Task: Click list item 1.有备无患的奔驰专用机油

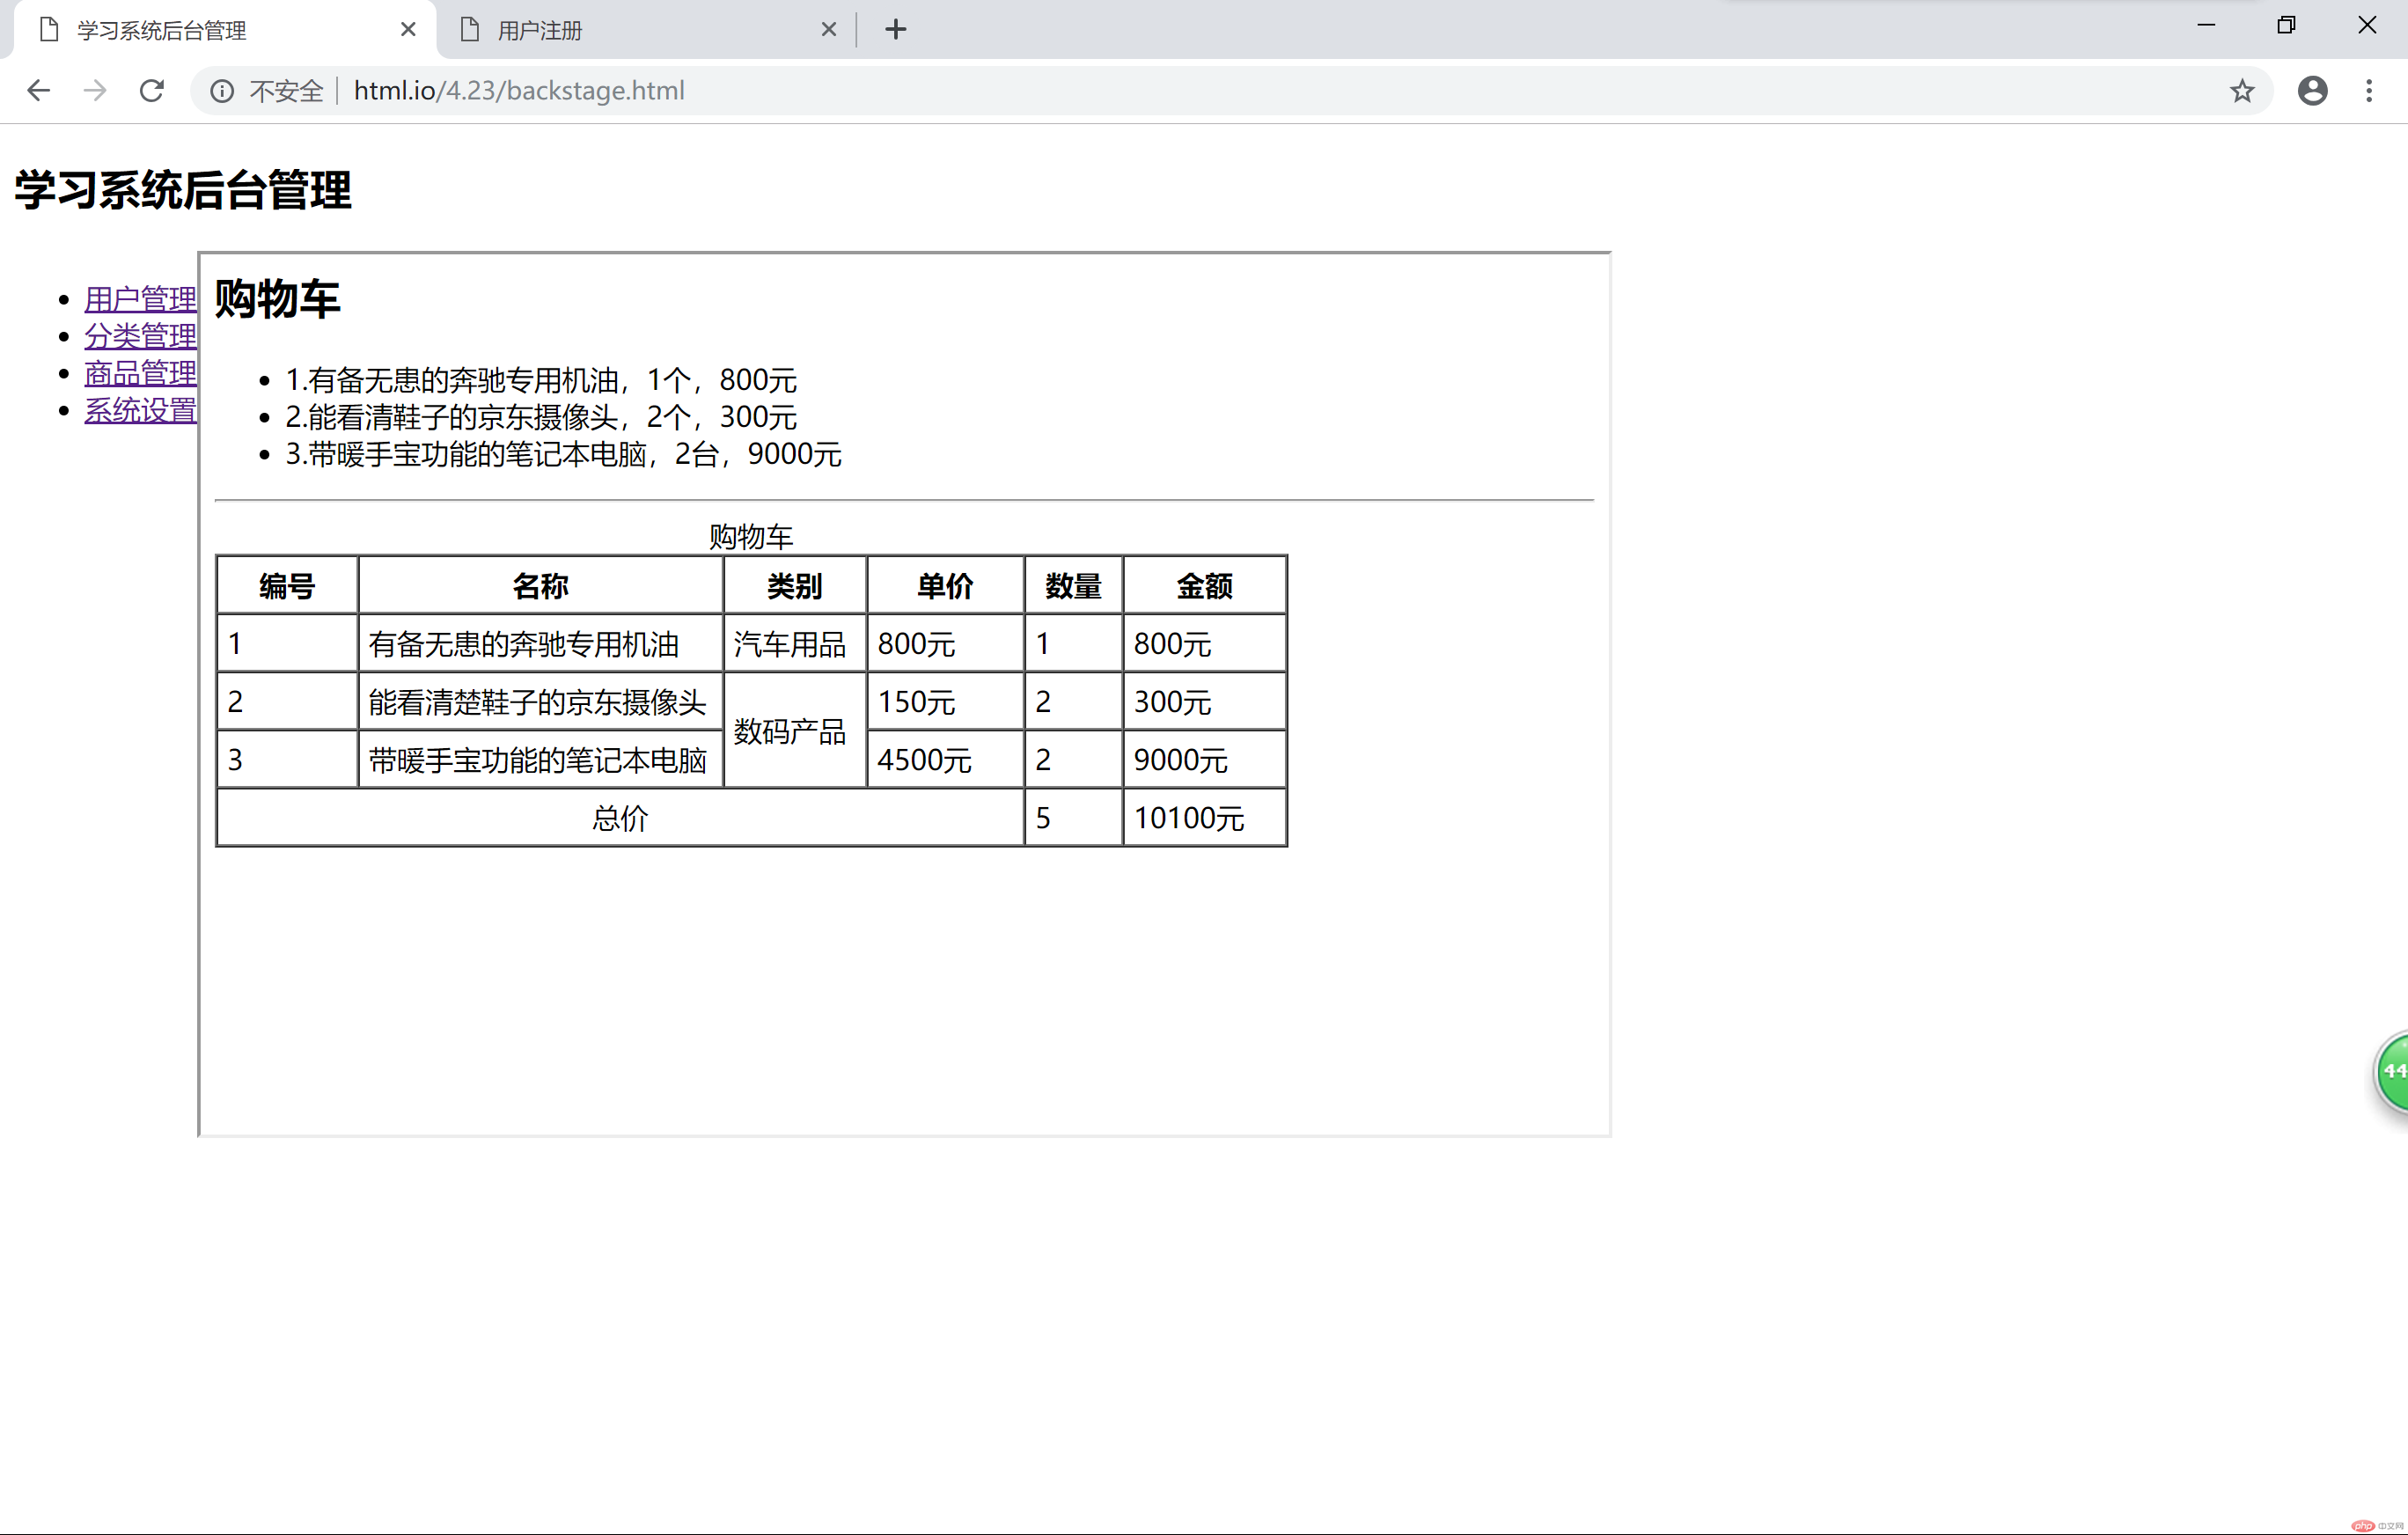Action: coord(541,380)
